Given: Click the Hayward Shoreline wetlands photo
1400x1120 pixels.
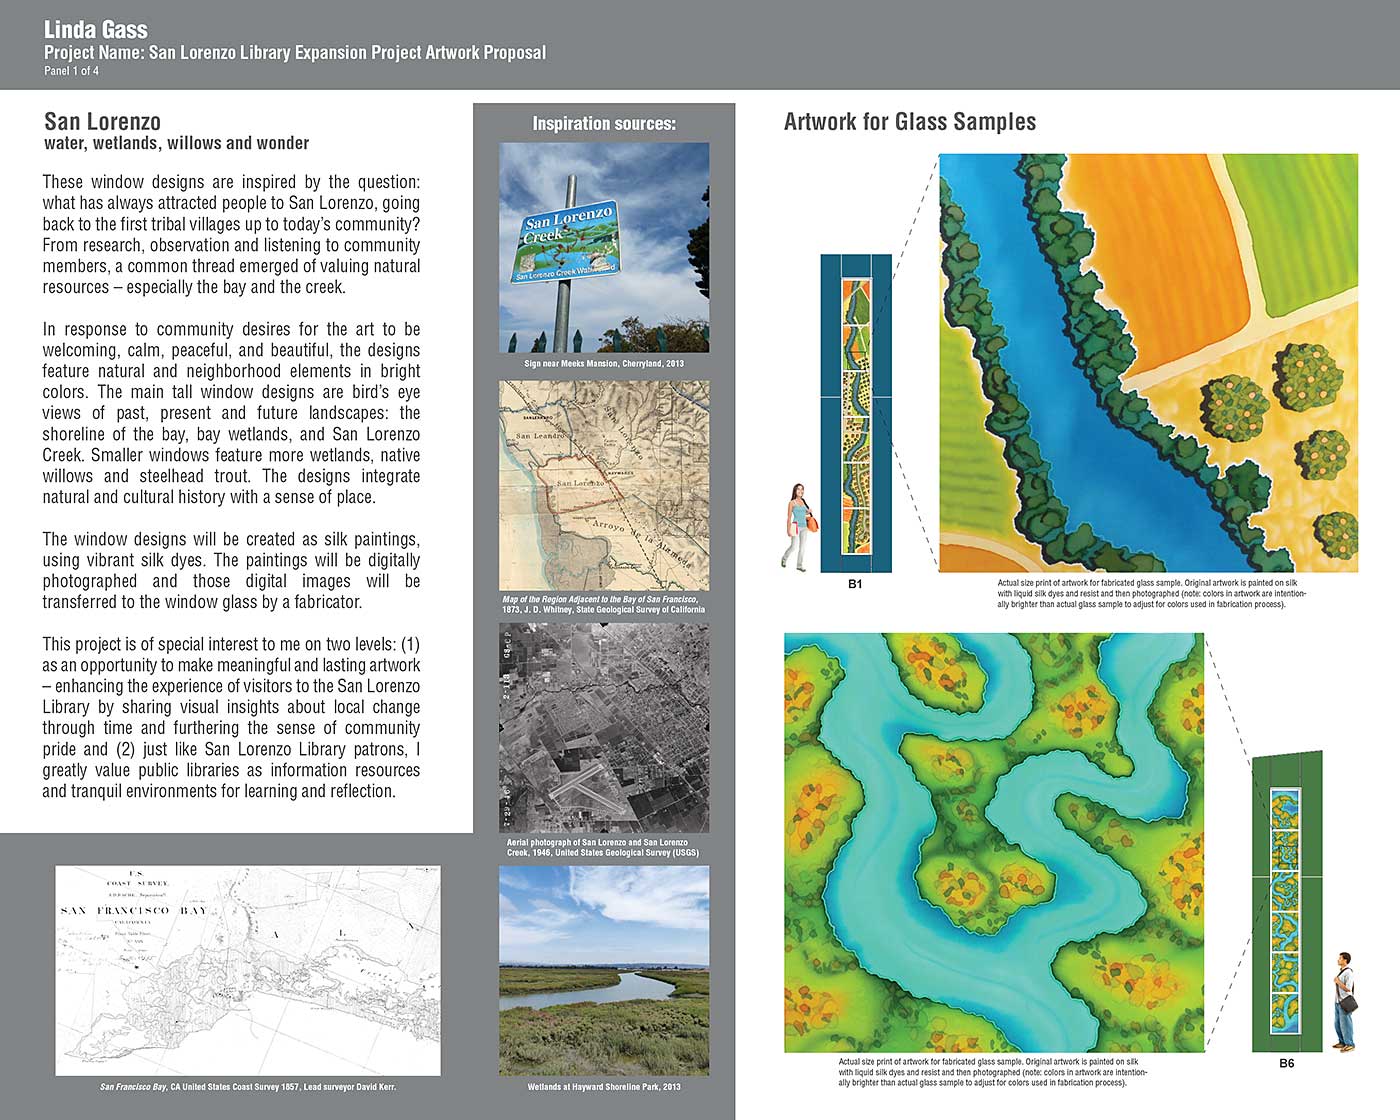Looking at the screenshot, I should pyautogui.click(x=604, y=971).
